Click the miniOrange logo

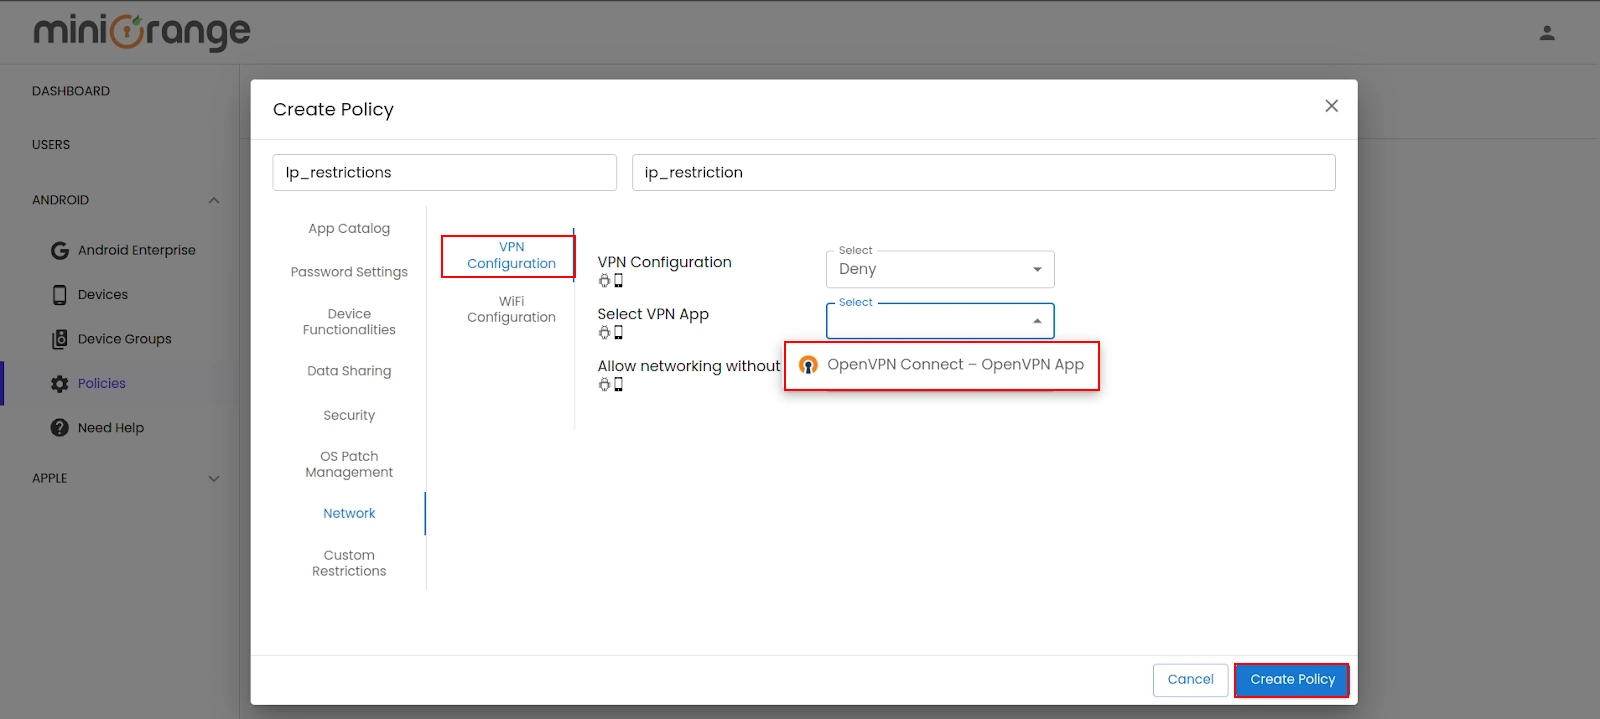tap(141, 32)
